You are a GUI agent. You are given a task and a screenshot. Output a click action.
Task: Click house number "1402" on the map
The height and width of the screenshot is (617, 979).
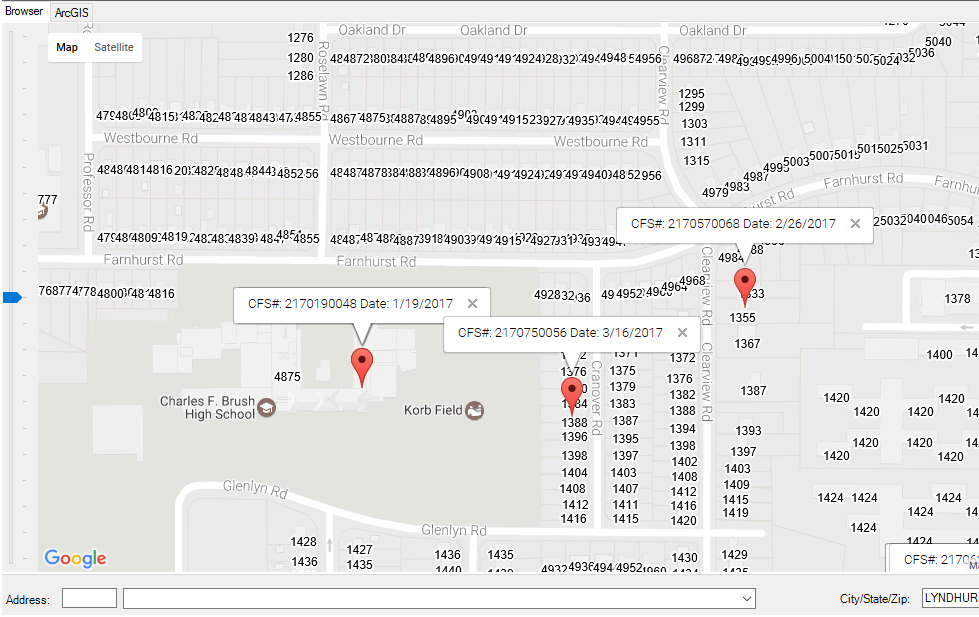(x=684, y=462)
